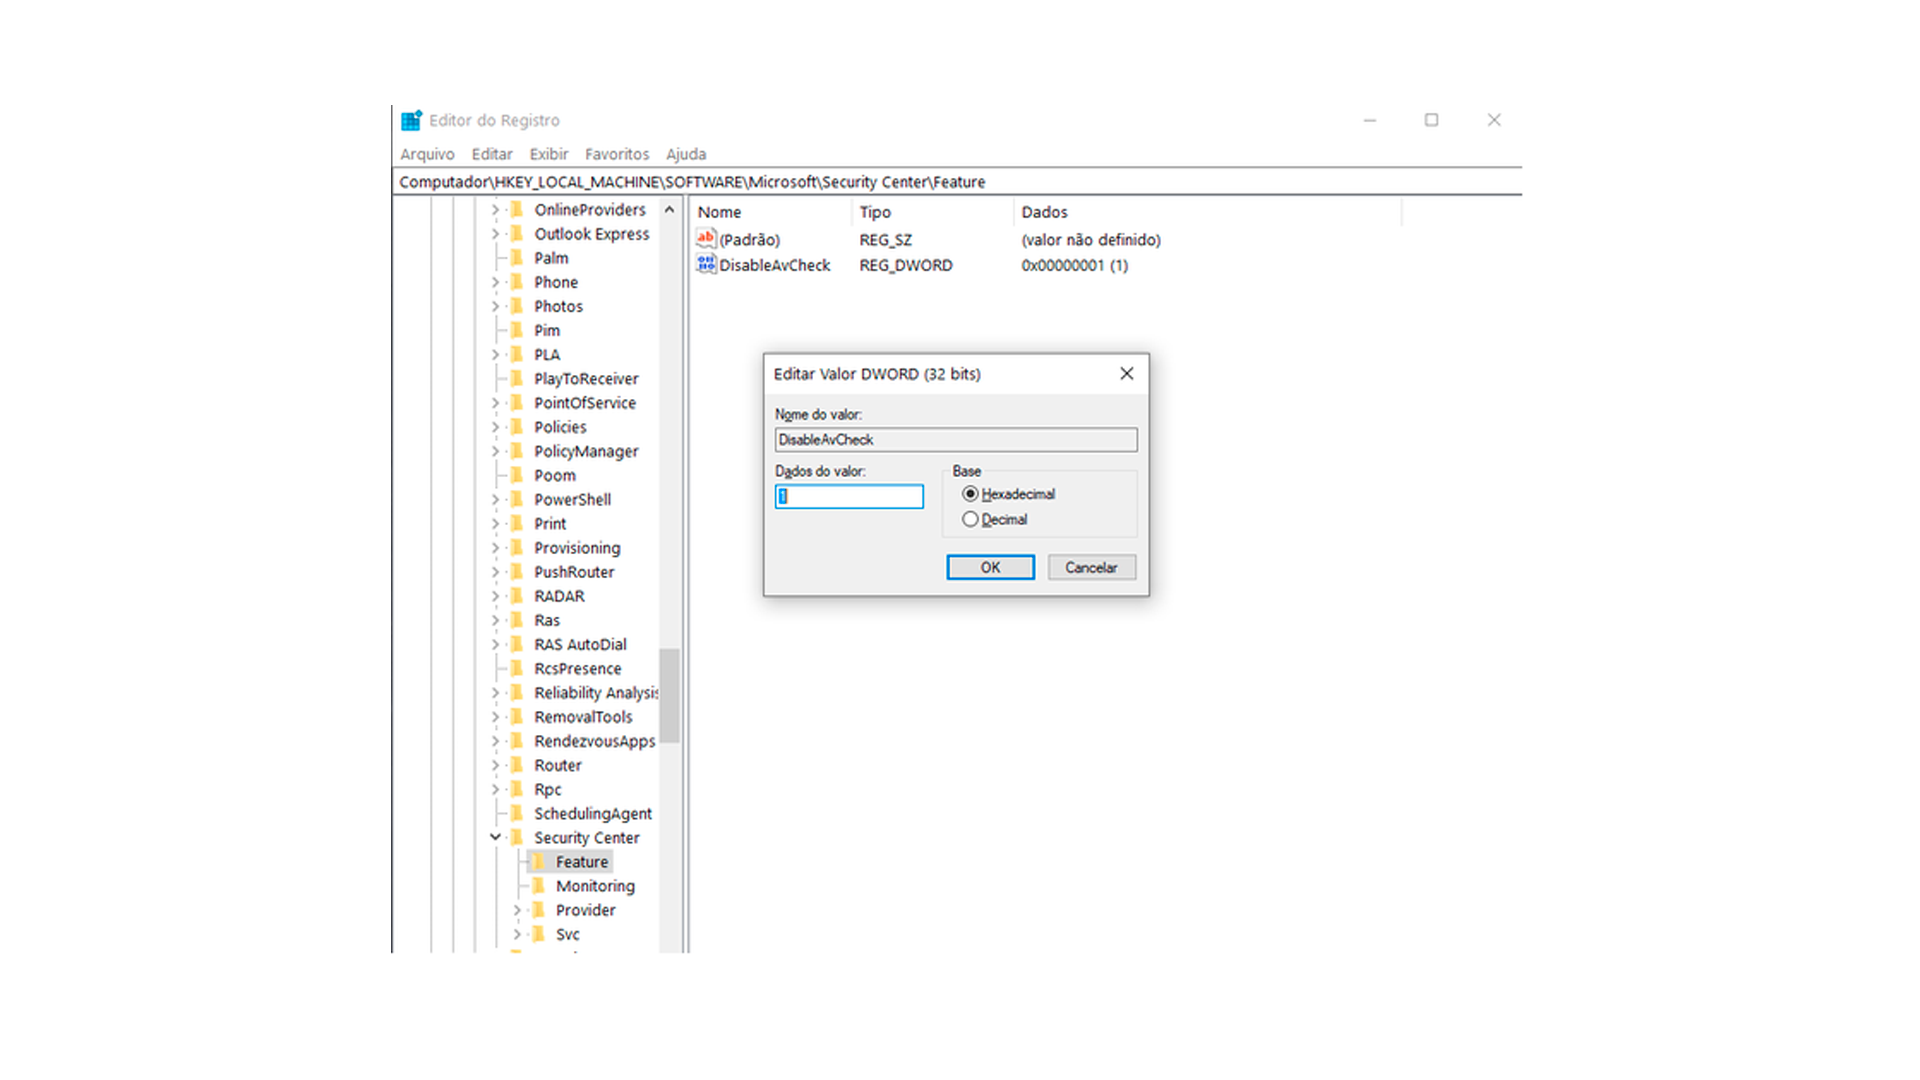Image resolution: width=1920 pixels, height=1080 pixels.
Task: Select the Reliability Analysis tree item
Action: pyautogui.click(x=595, y=693)
